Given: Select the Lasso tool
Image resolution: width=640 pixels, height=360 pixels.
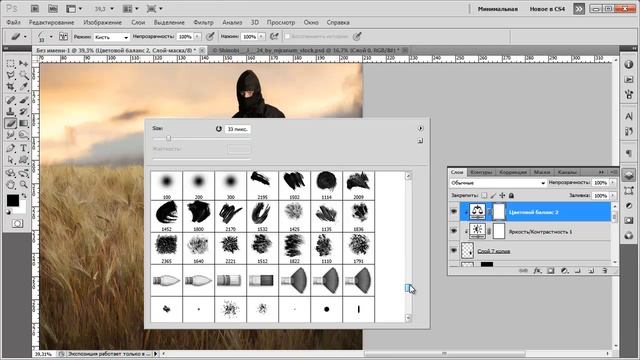Looking at the screenshot, I should tap(11, 75).
